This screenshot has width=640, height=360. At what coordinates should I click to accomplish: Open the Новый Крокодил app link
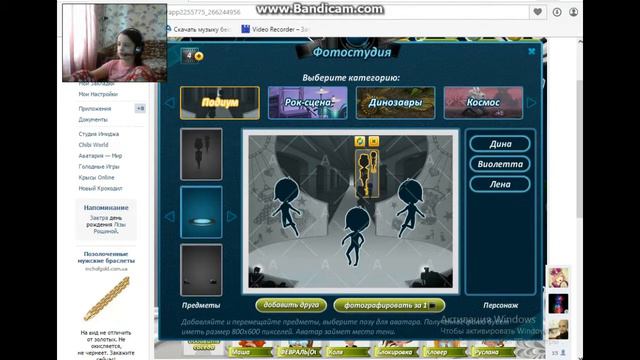click(100, 189)
